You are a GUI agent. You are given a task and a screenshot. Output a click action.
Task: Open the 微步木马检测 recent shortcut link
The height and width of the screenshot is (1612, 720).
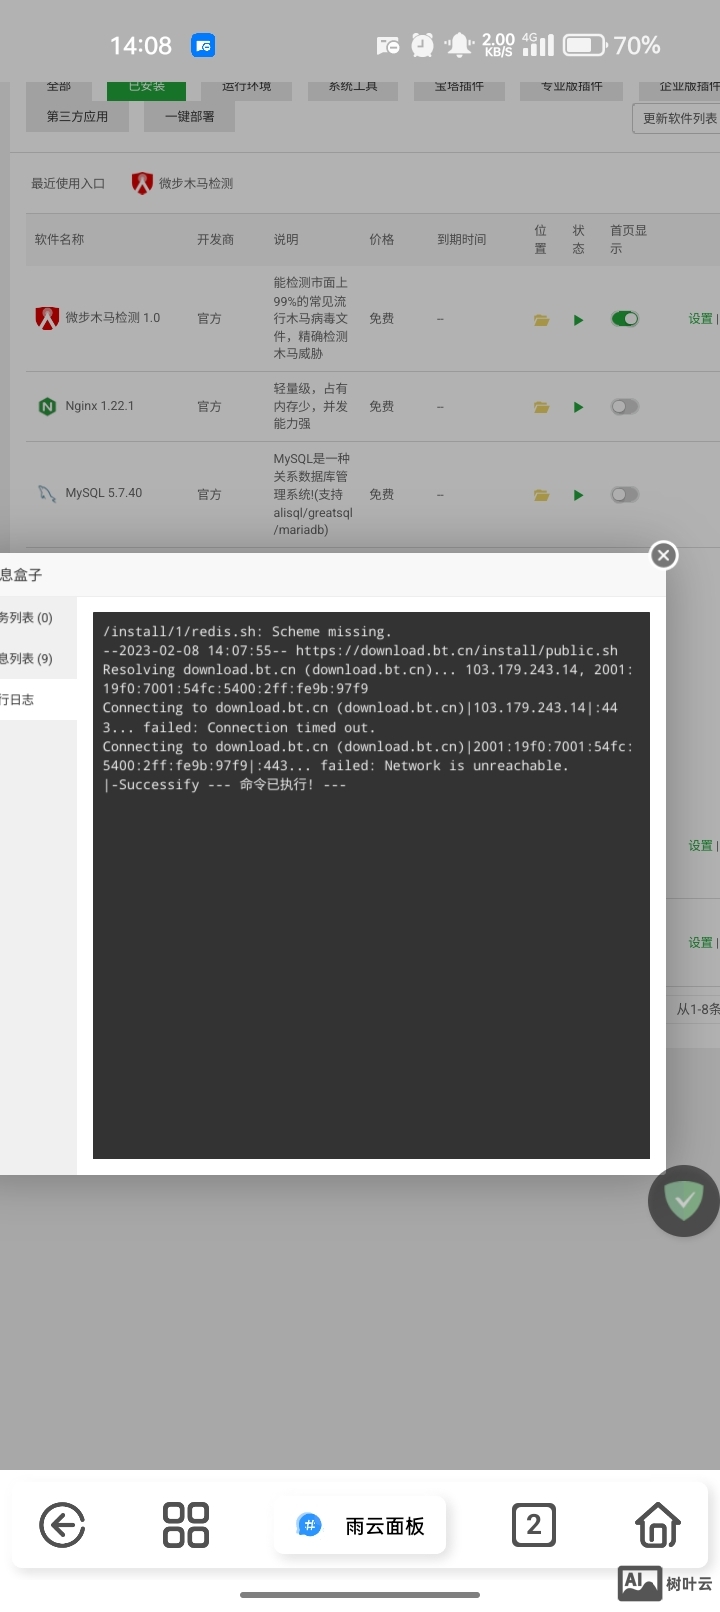183,183
